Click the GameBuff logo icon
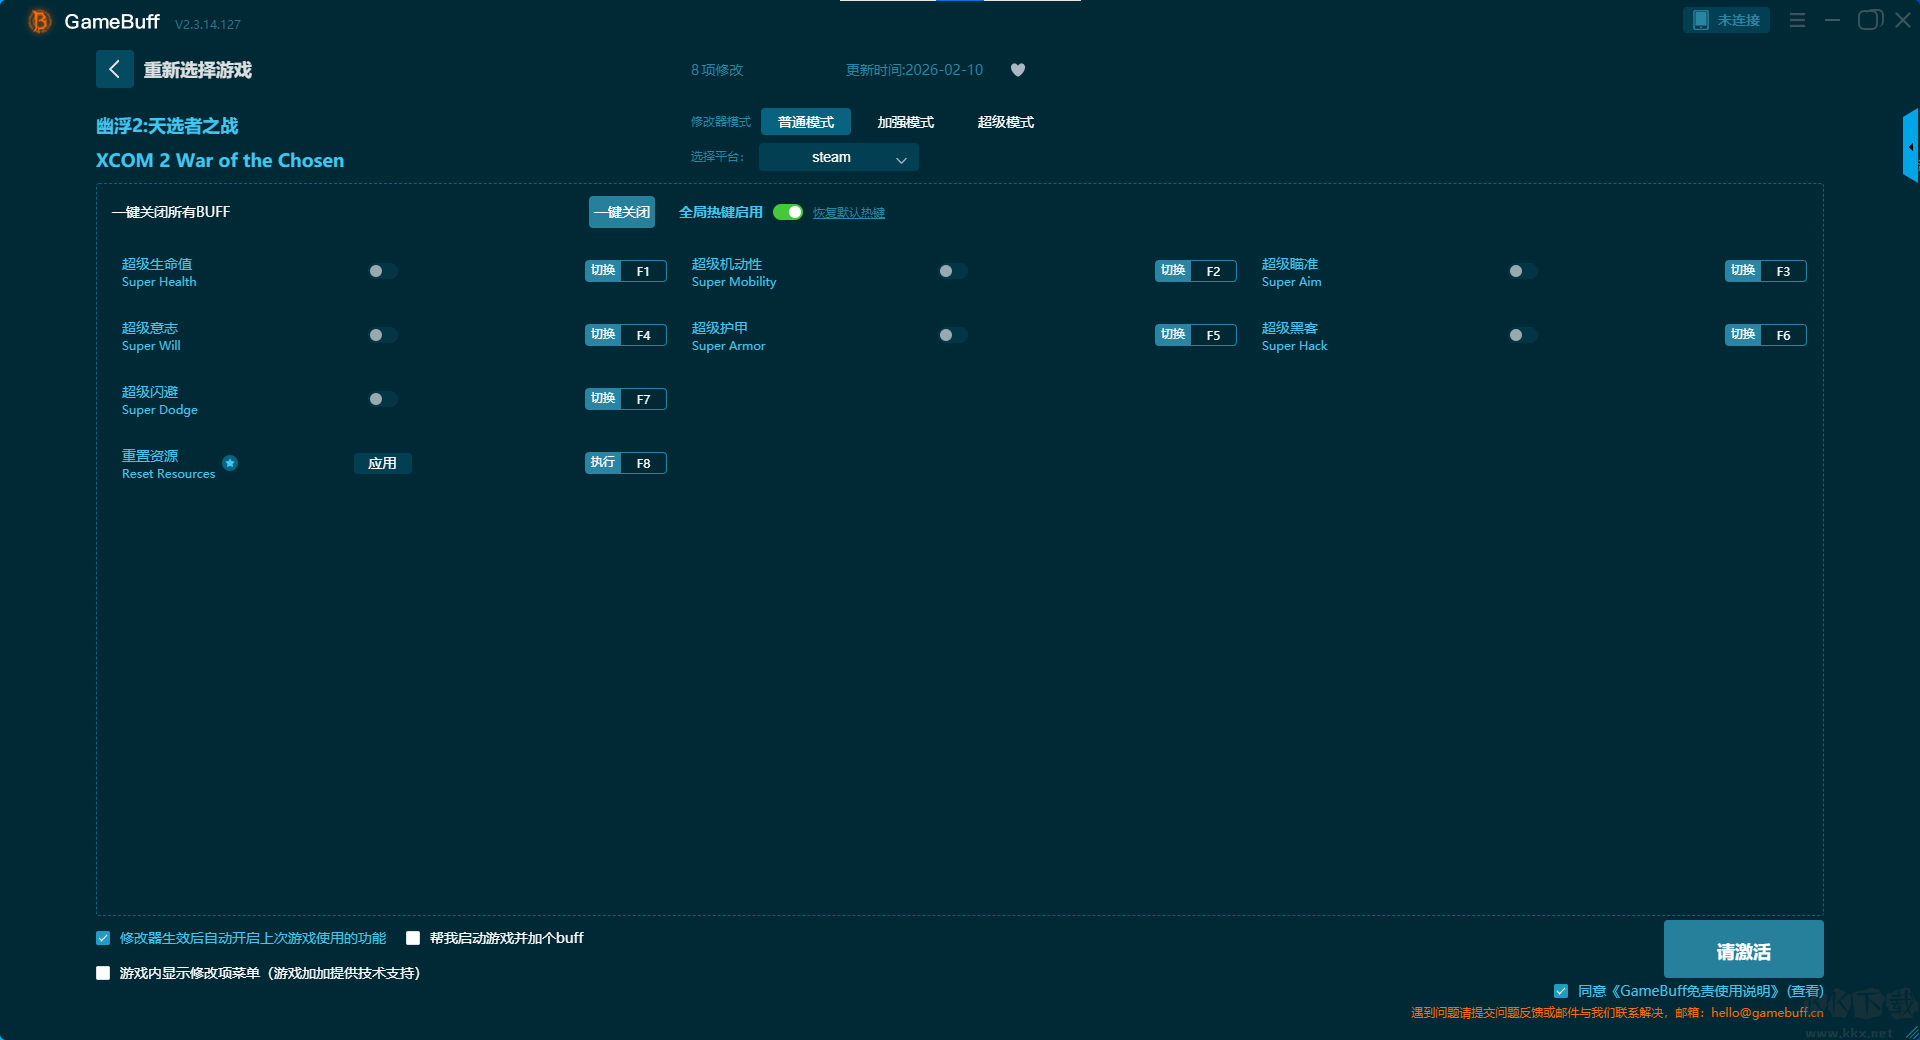 click(39, 21)
